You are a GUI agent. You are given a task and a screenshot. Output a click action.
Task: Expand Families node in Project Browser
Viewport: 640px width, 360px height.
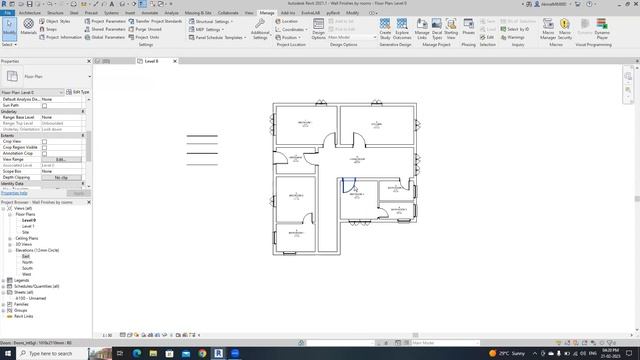tap(3, 304)
